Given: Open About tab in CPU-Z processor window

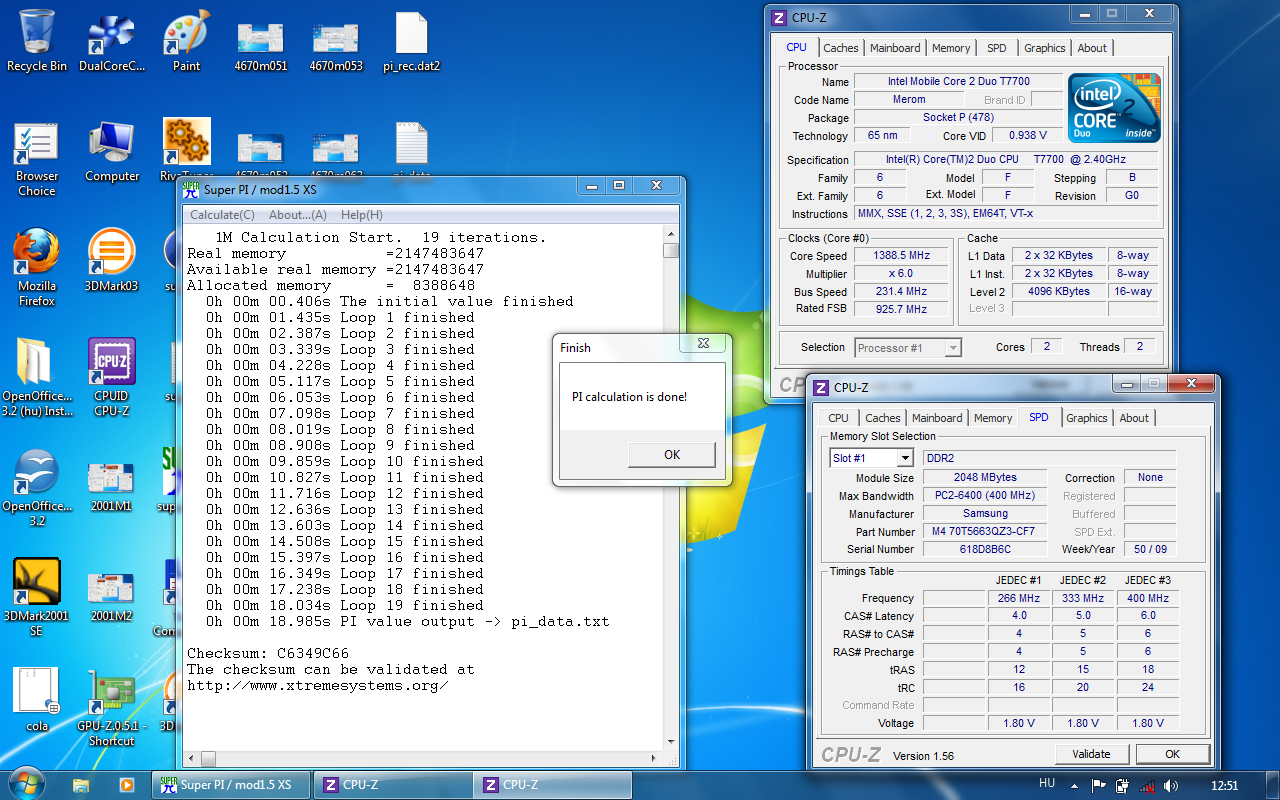Looking at the screenshot, I should [x=1092, y=48].
